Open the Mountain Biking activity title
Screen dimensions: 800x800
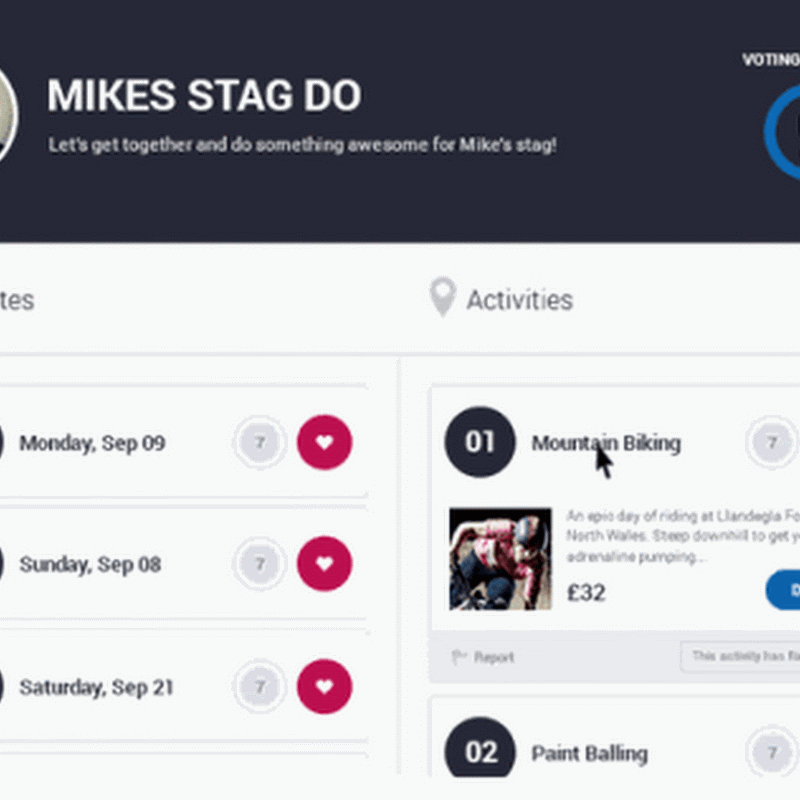coord(605,443)
